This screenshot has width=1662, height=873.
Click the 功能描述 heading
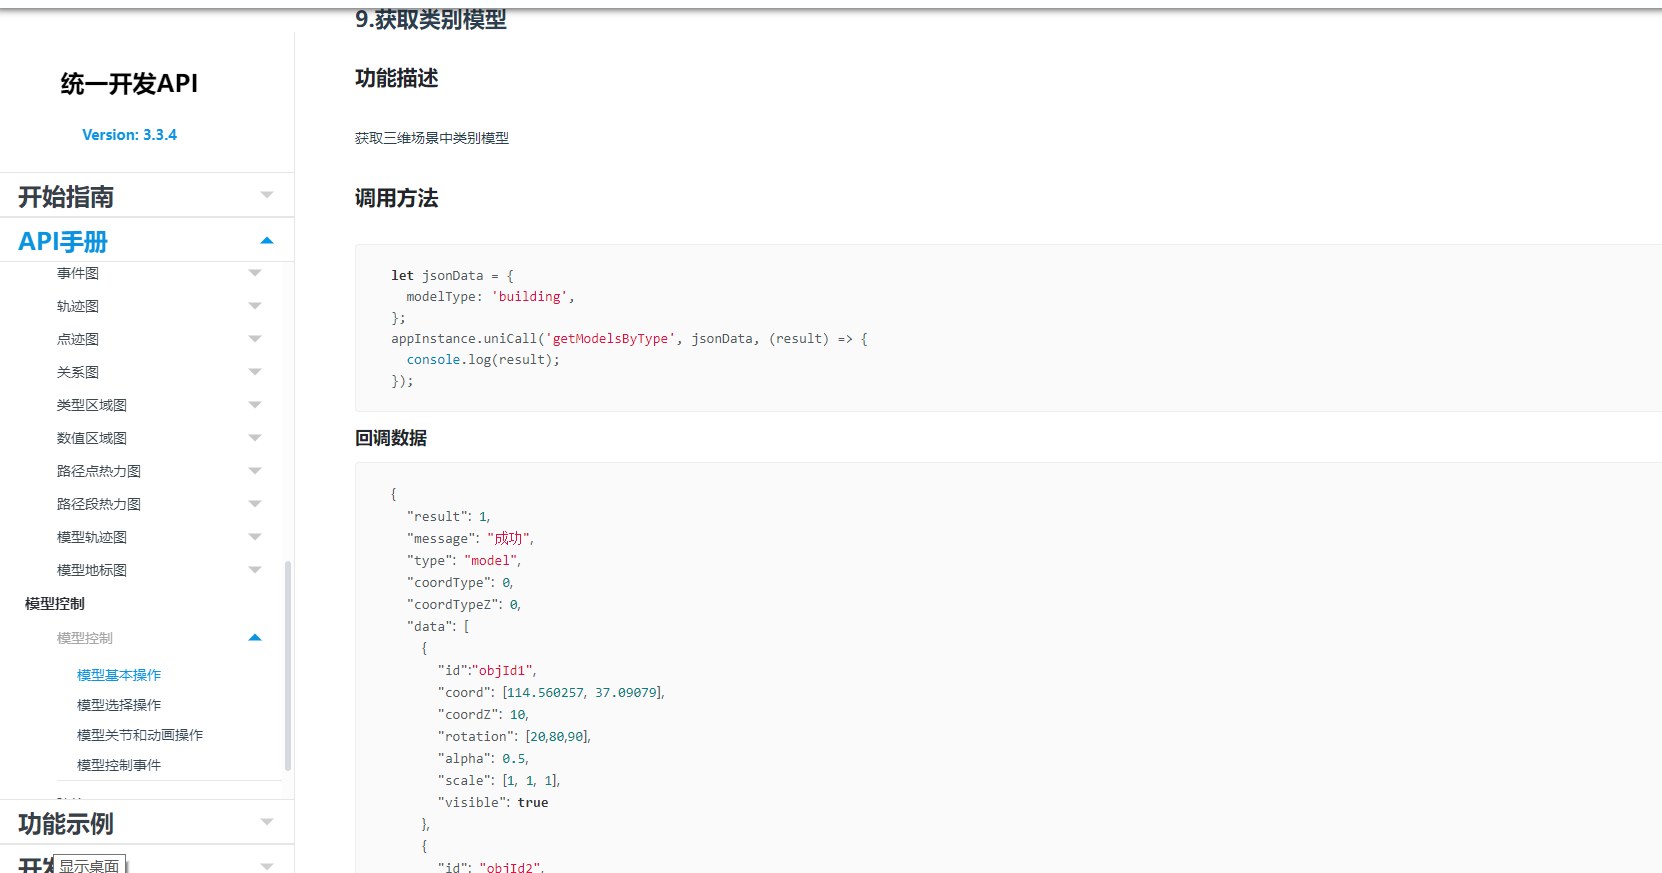tap(397, 78)
